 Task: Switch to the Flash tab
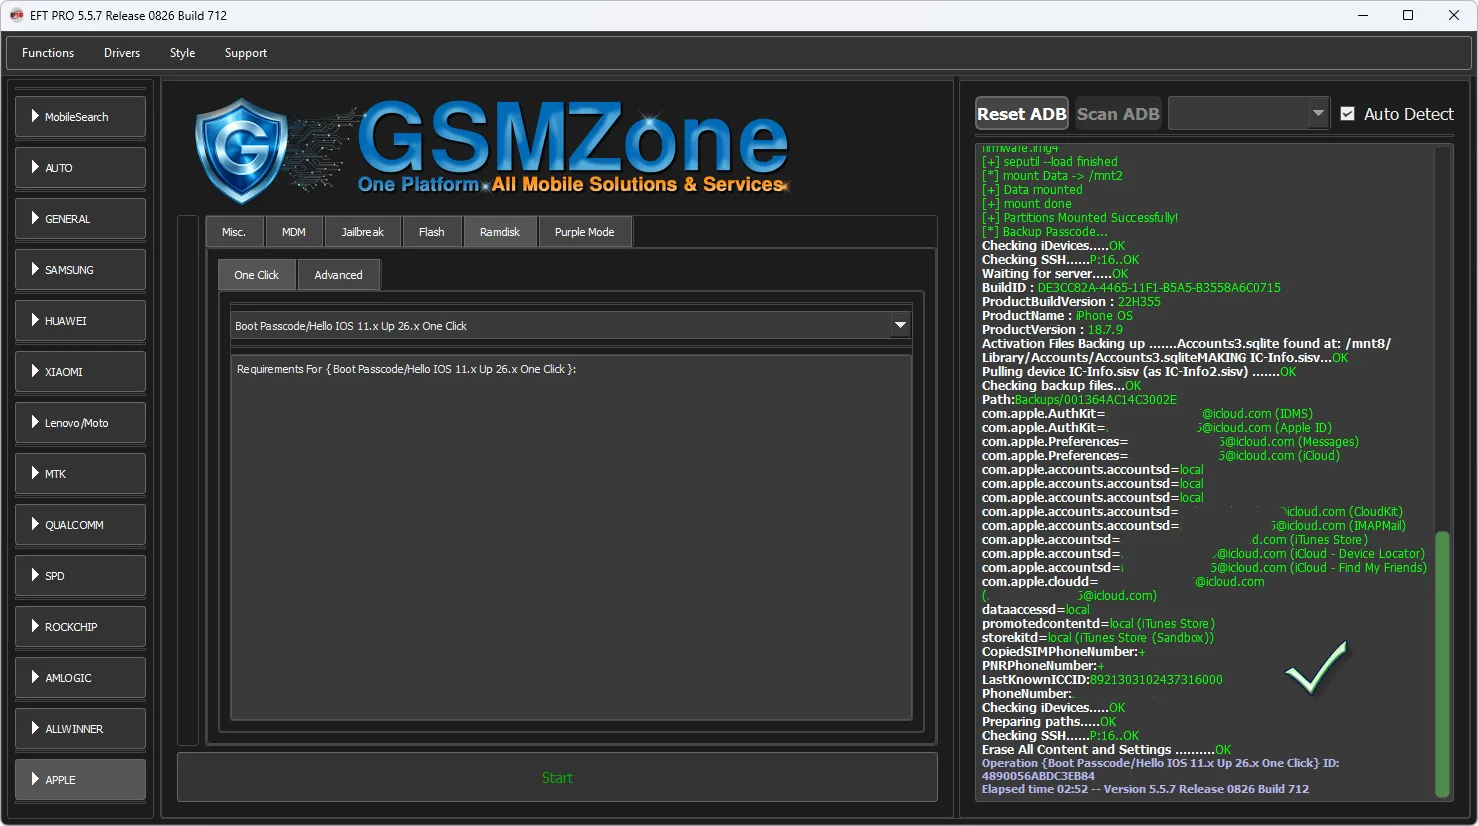coord(432,232)
